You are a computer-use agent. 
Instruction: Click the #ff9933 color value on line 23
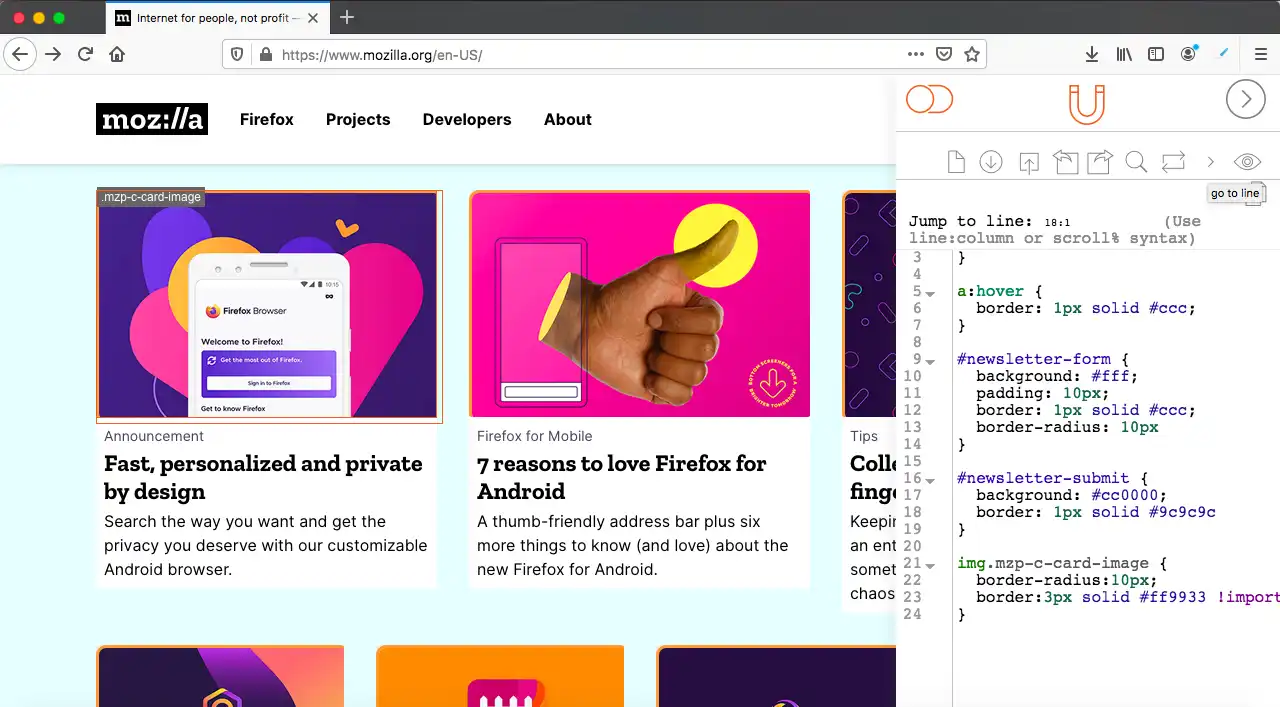click(1173, 597)
